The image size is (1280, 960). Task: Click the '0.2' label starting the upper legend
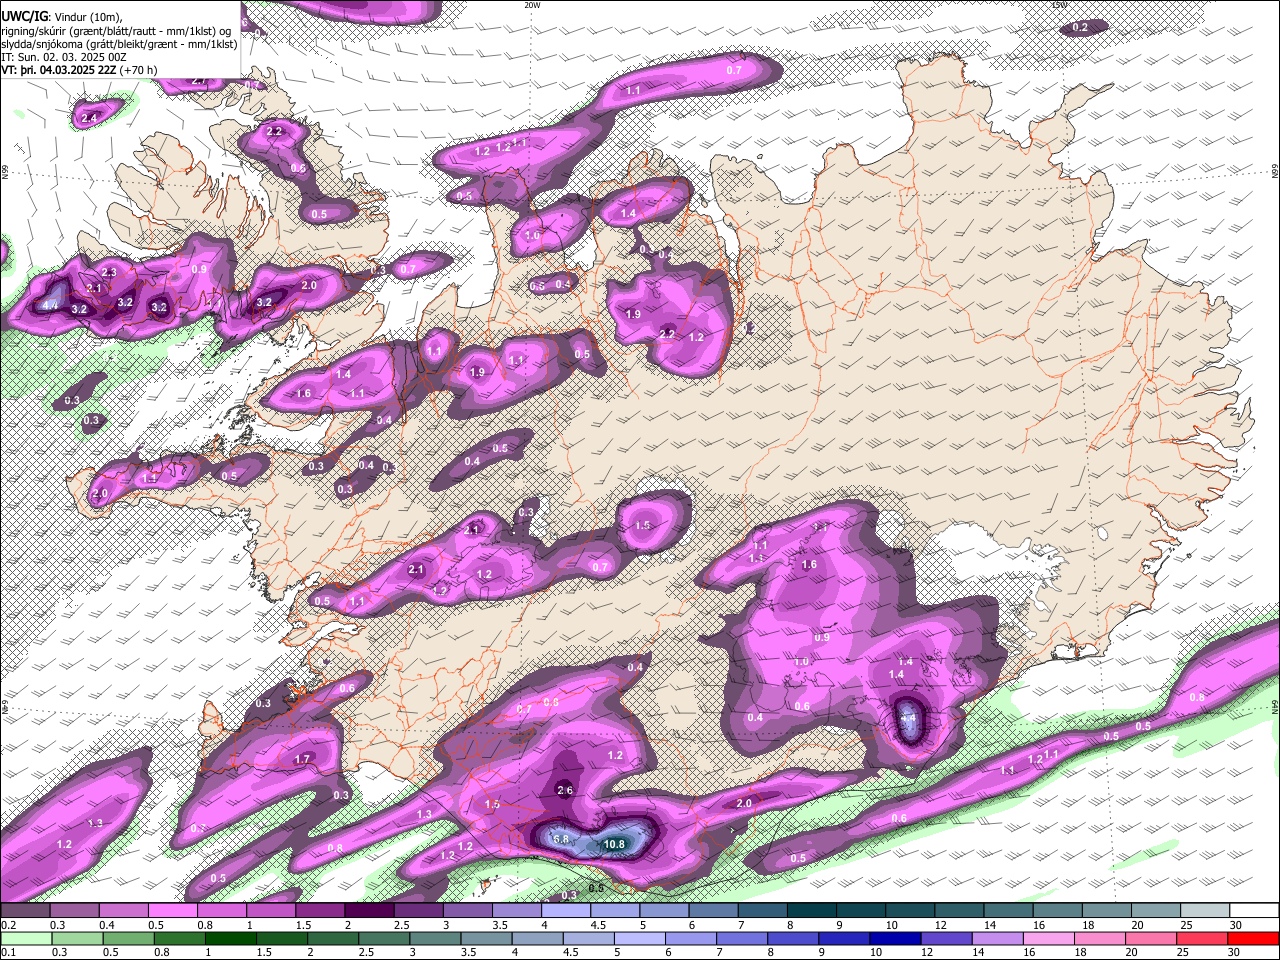point(8,925)
